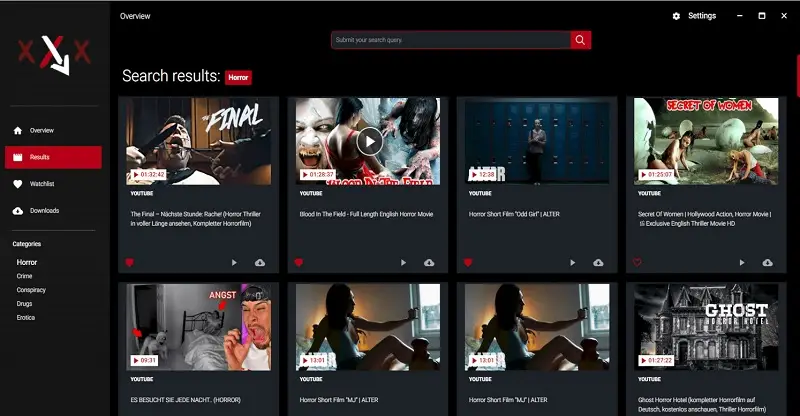The width and height of the screenshot is (800, 416).
Task: Click the 01:32:42 duration badge
Action: 148,175
